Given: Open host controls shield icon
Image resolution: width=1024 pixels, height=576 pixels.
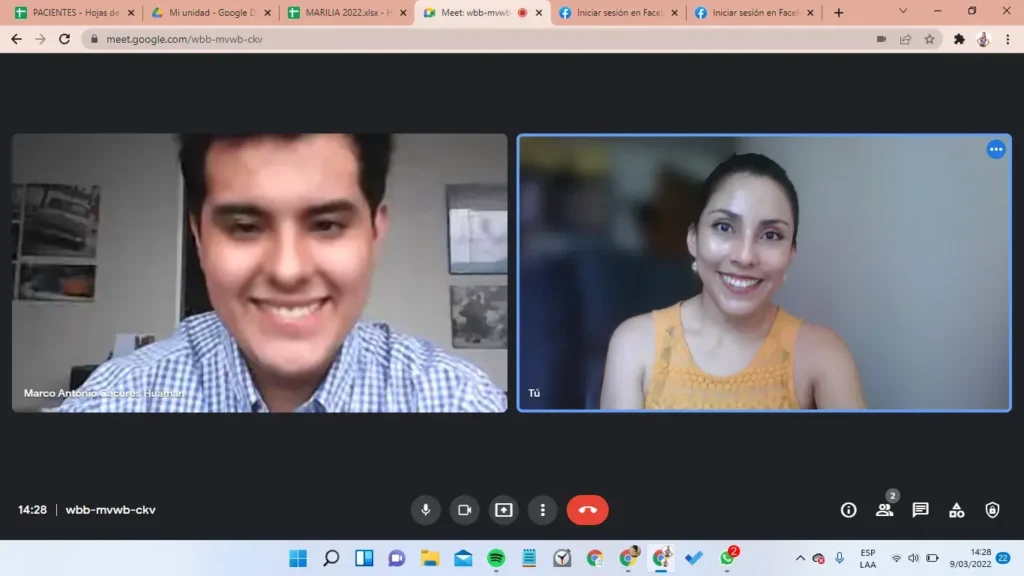Looking at the screenshot, I should 992,510.
